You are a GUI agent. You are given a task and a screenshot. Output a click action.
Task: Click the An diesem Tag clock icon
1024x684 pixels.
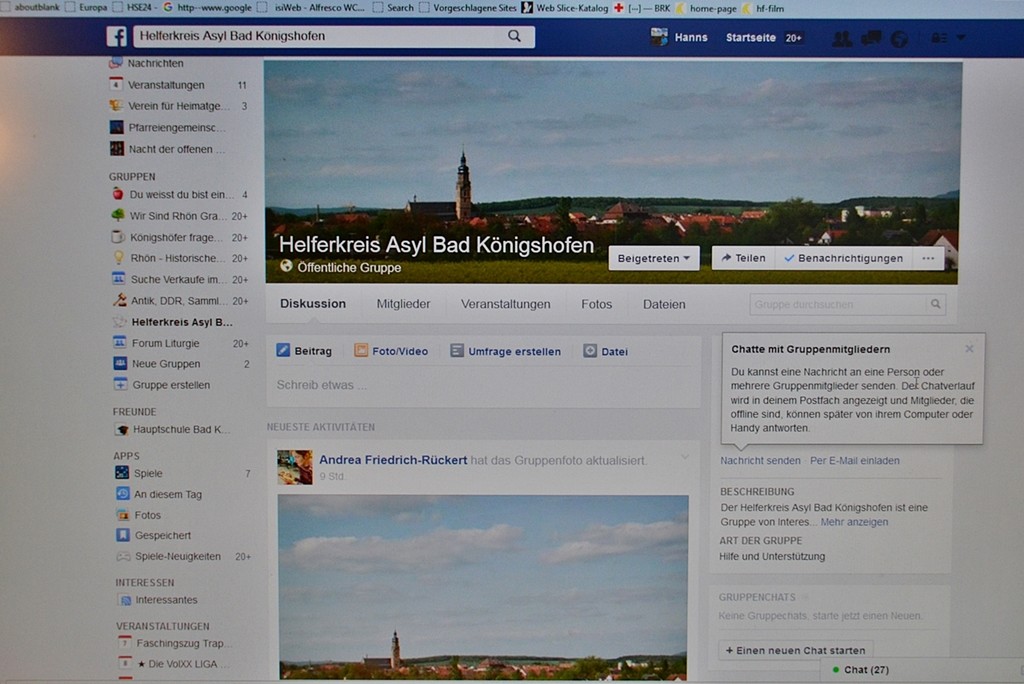coord(123,494)
